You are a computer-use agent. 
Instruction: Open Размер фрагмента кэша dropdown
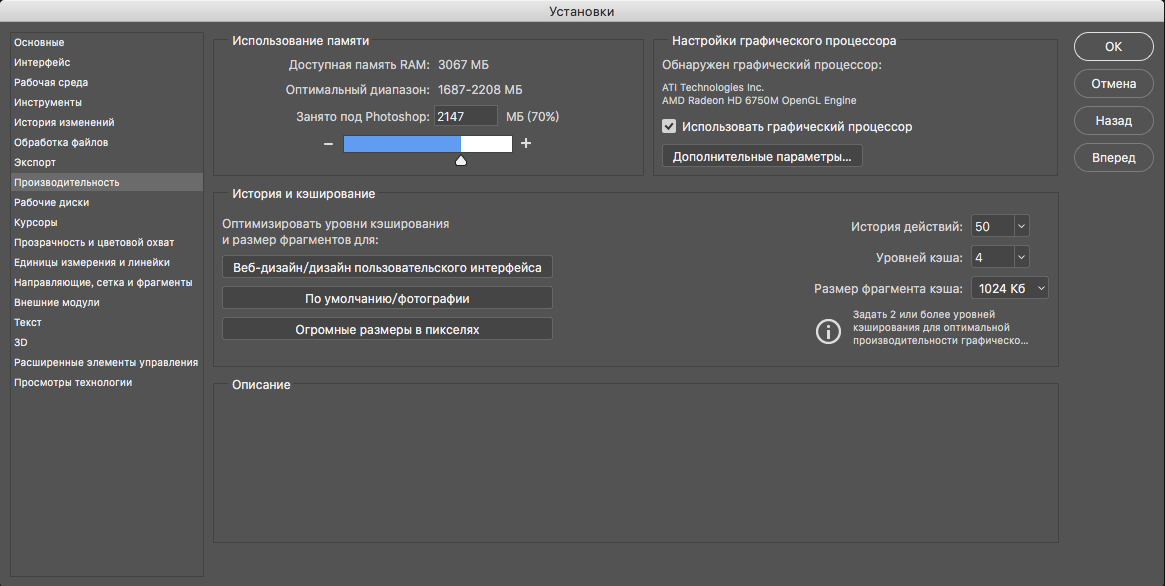[x=1010, y=289]
